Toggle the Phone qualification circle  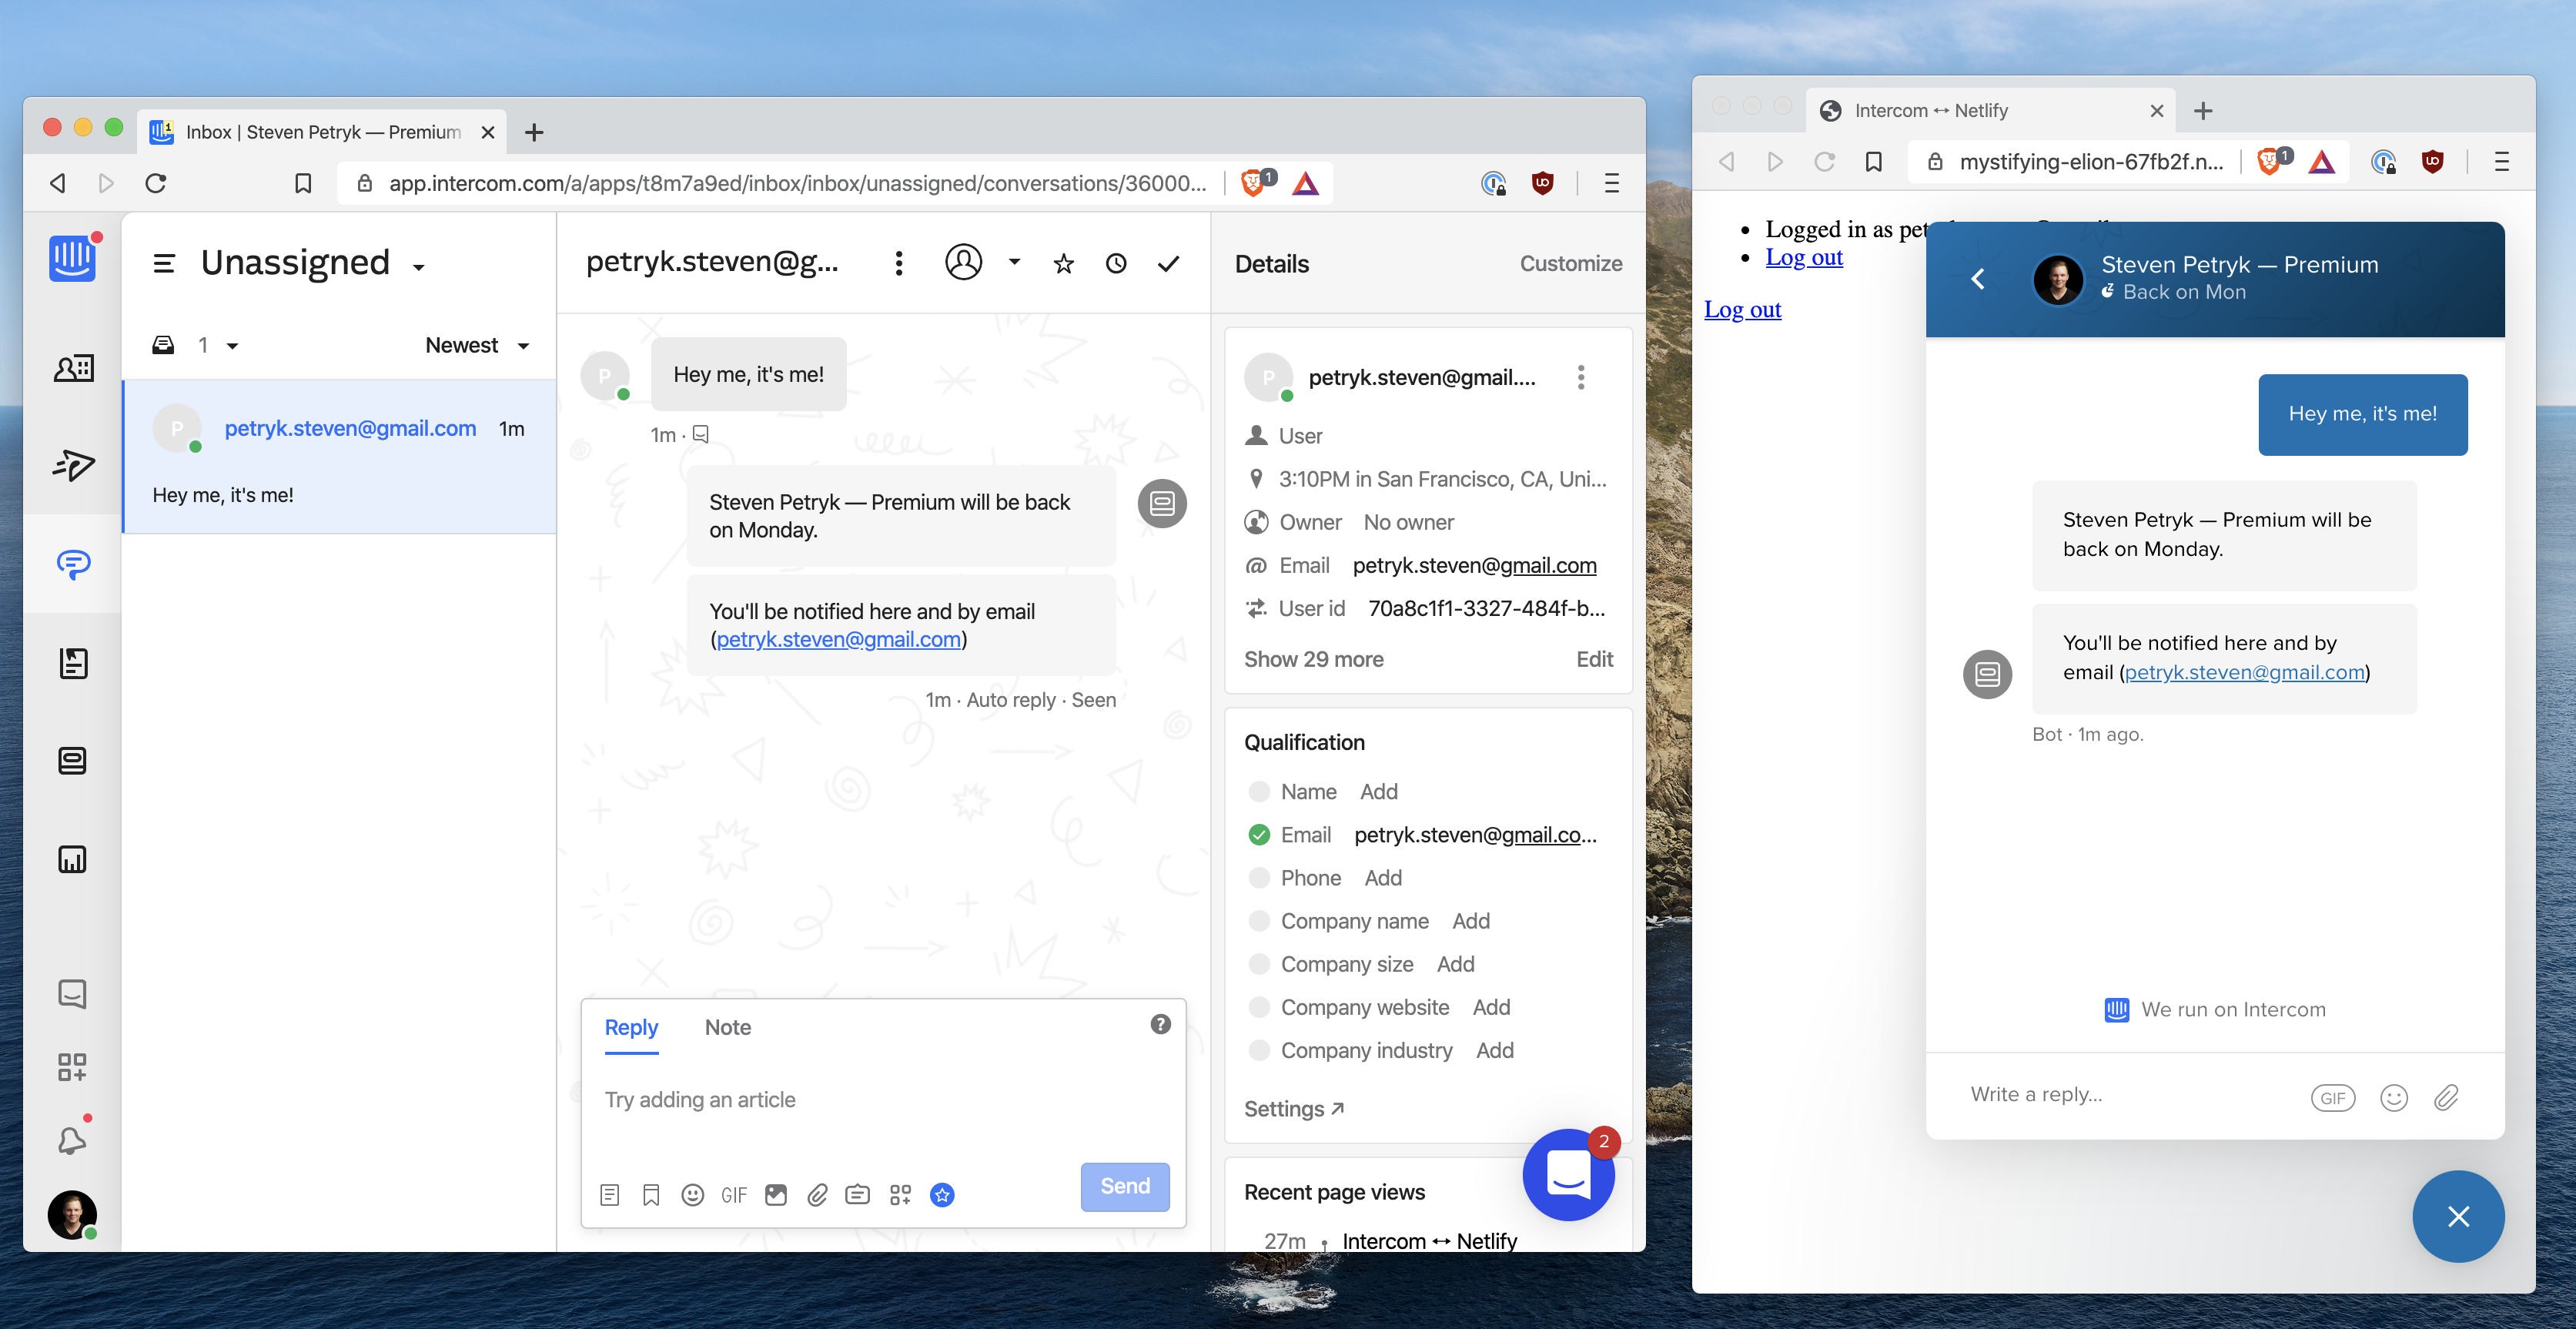click(1259, 878)
